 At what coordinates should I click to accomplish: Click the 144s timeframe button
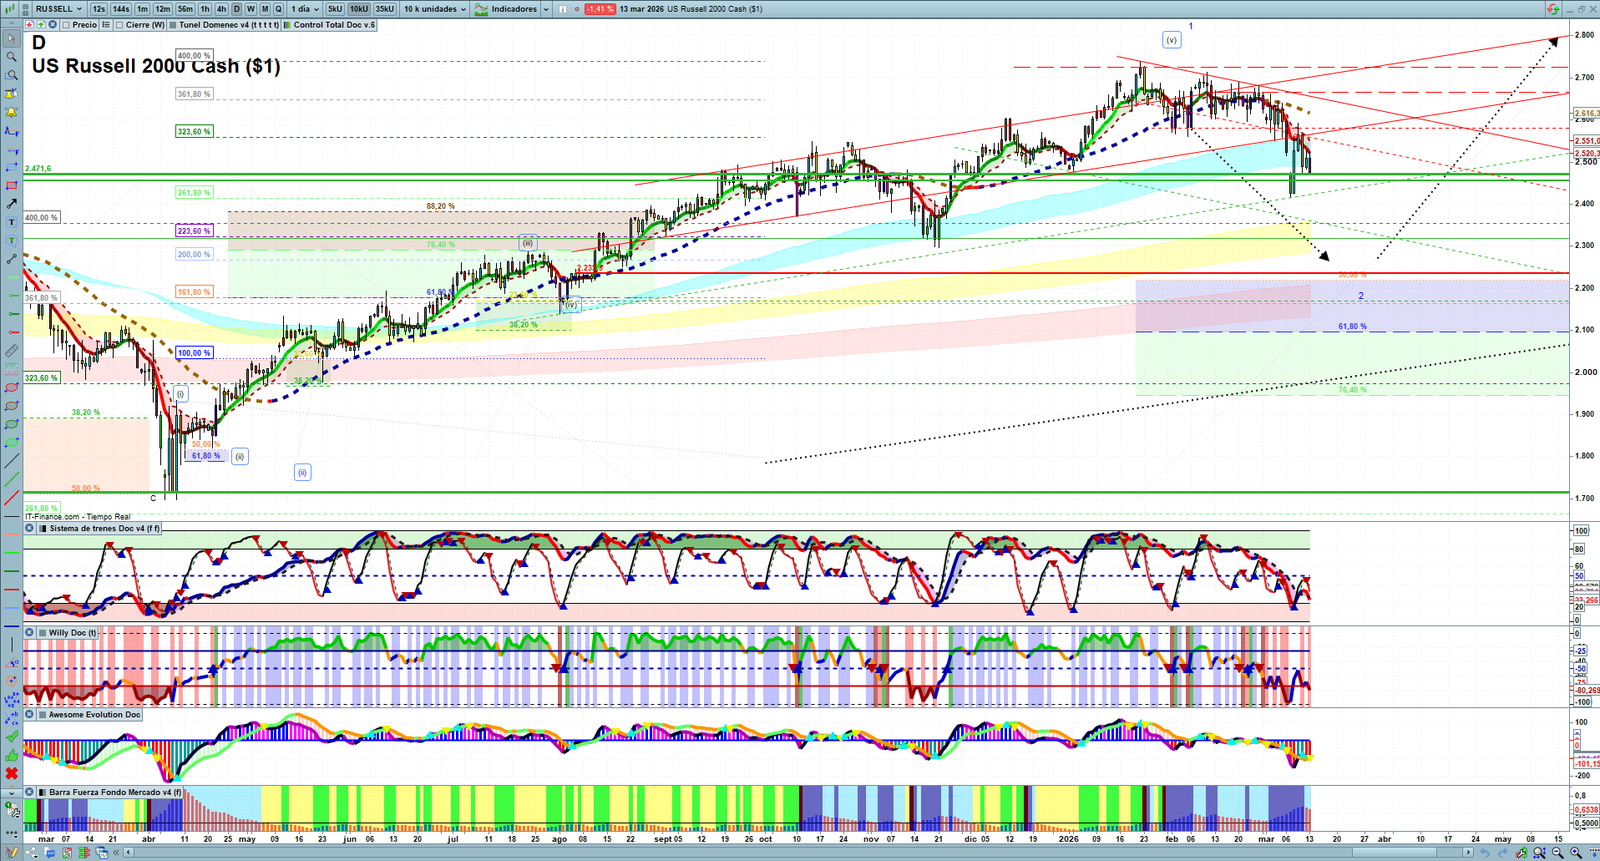tap(121, 9)
